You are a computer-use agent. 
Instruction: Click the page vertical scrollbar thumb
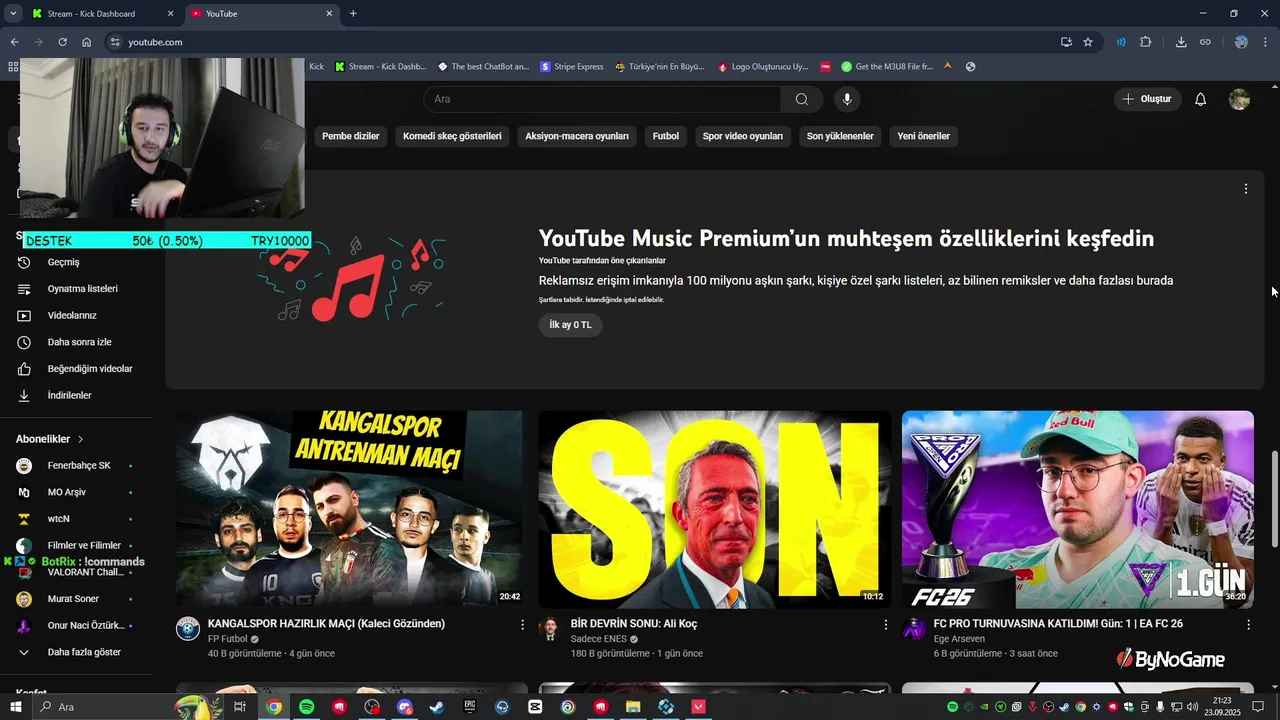coord(1274,500)
